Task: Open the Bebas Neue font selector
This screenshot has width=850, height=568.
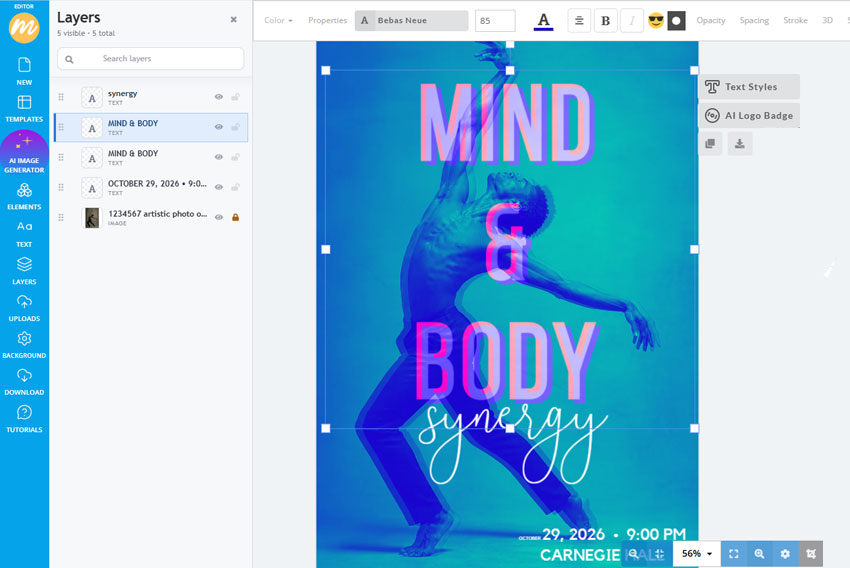Action: [411, 21]
